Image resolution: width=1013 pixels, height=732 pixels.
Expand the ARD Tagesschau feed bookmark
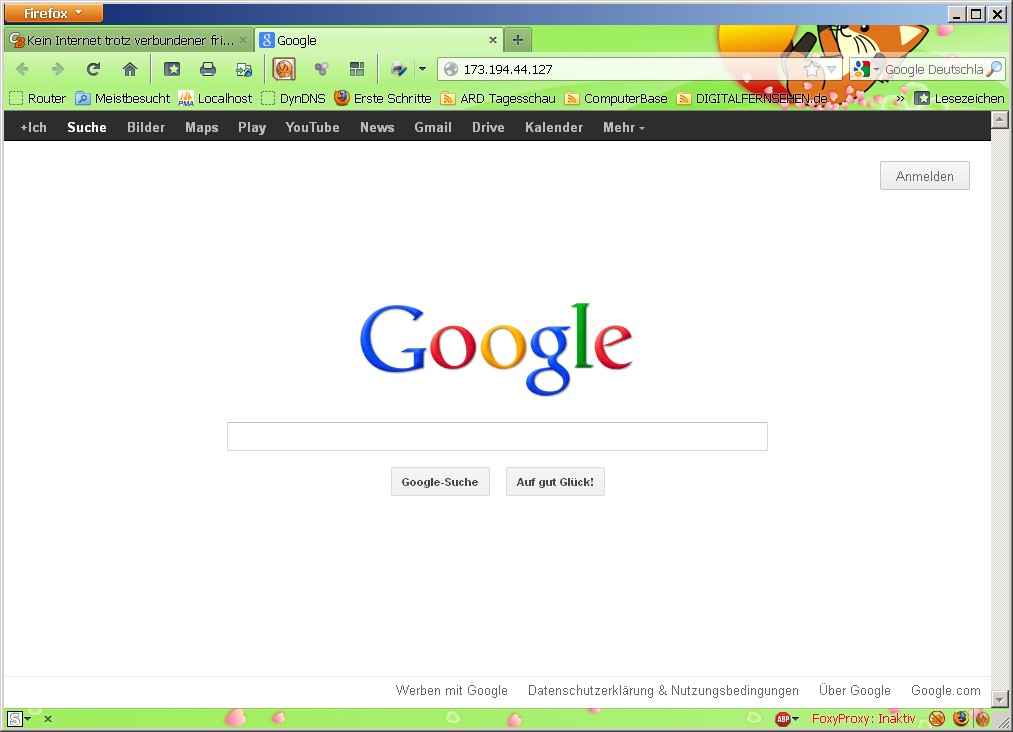click(x=498, y=98)
